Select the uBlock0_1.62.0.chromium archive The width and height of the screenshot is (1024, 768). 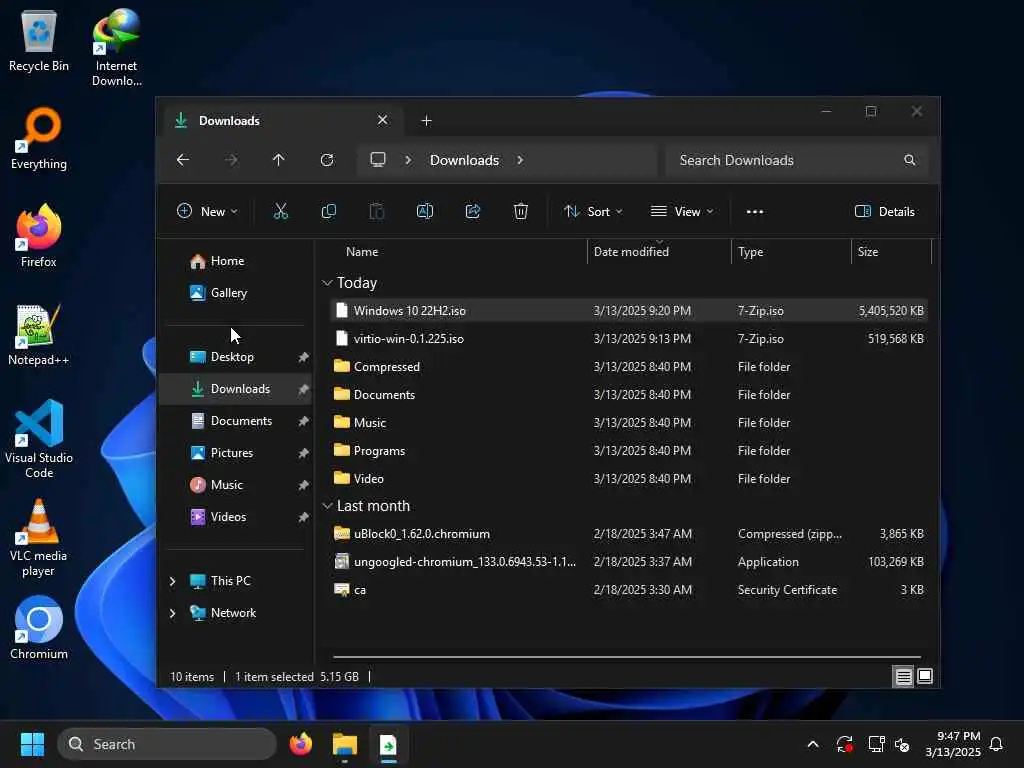pyautogui.click(x=628, y=534)
